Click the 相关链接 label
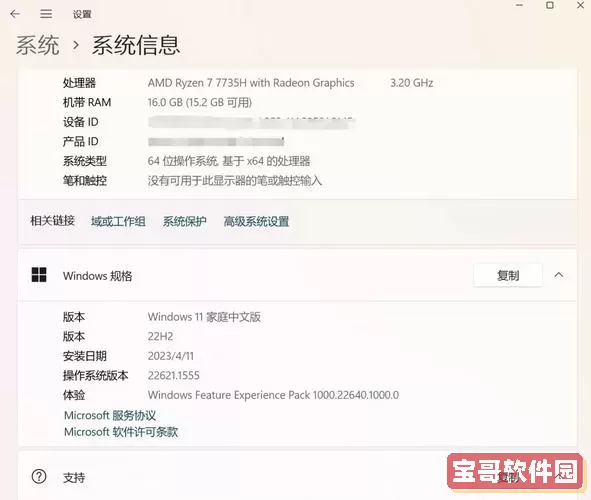 [x=52, y=221]
